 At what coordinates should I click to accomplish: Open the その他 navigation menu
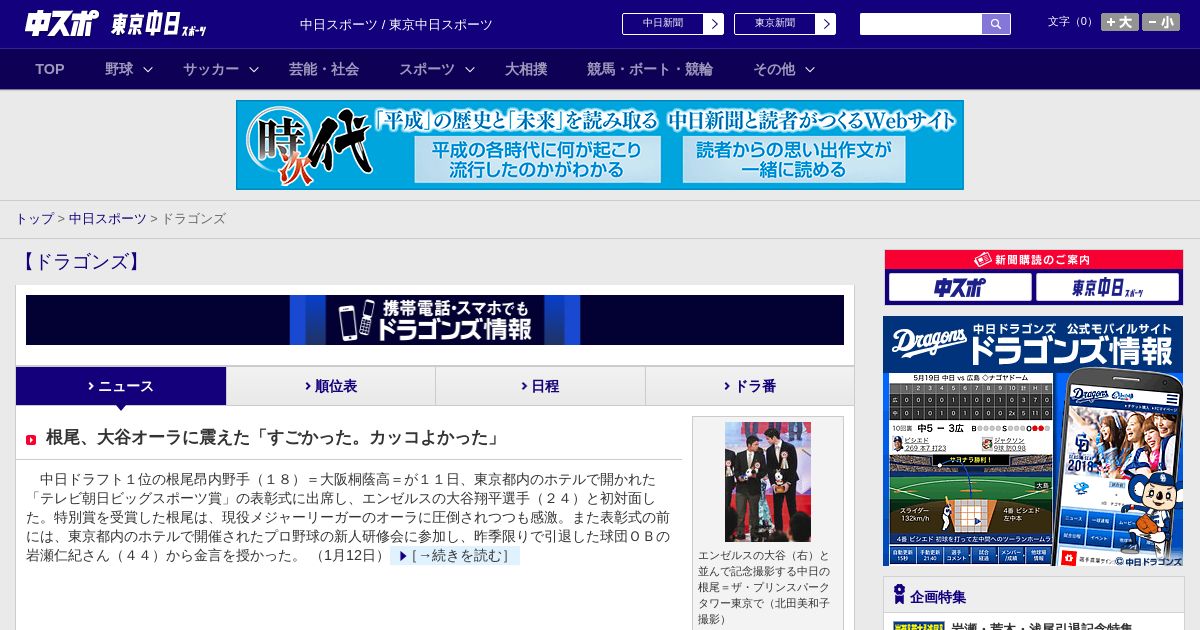point(774,69)
